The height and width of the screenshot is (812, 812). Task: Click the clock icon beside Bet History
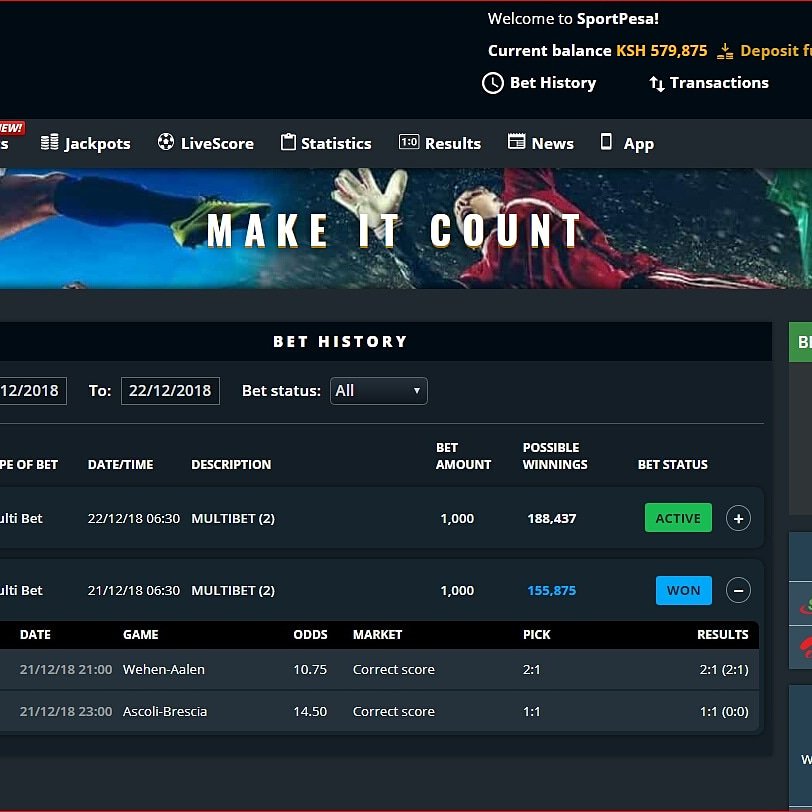[x=492, y=83]
